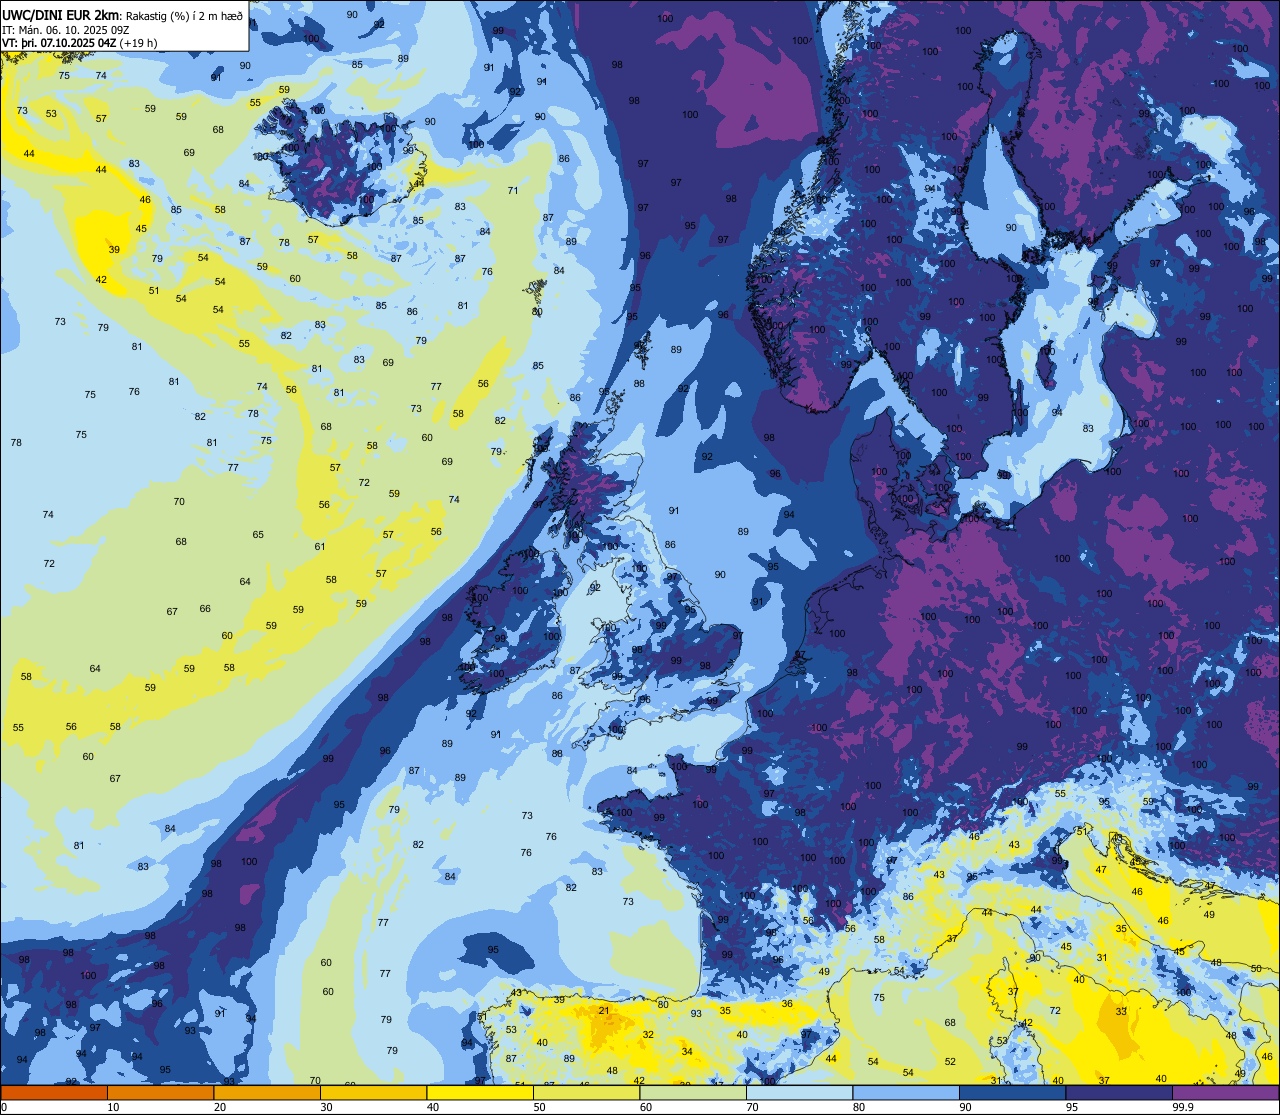Click the "VT: þri. 07.10.2025 04Z" valid time
Screen dimensions: 1280x1115
(x=59, y=43)
